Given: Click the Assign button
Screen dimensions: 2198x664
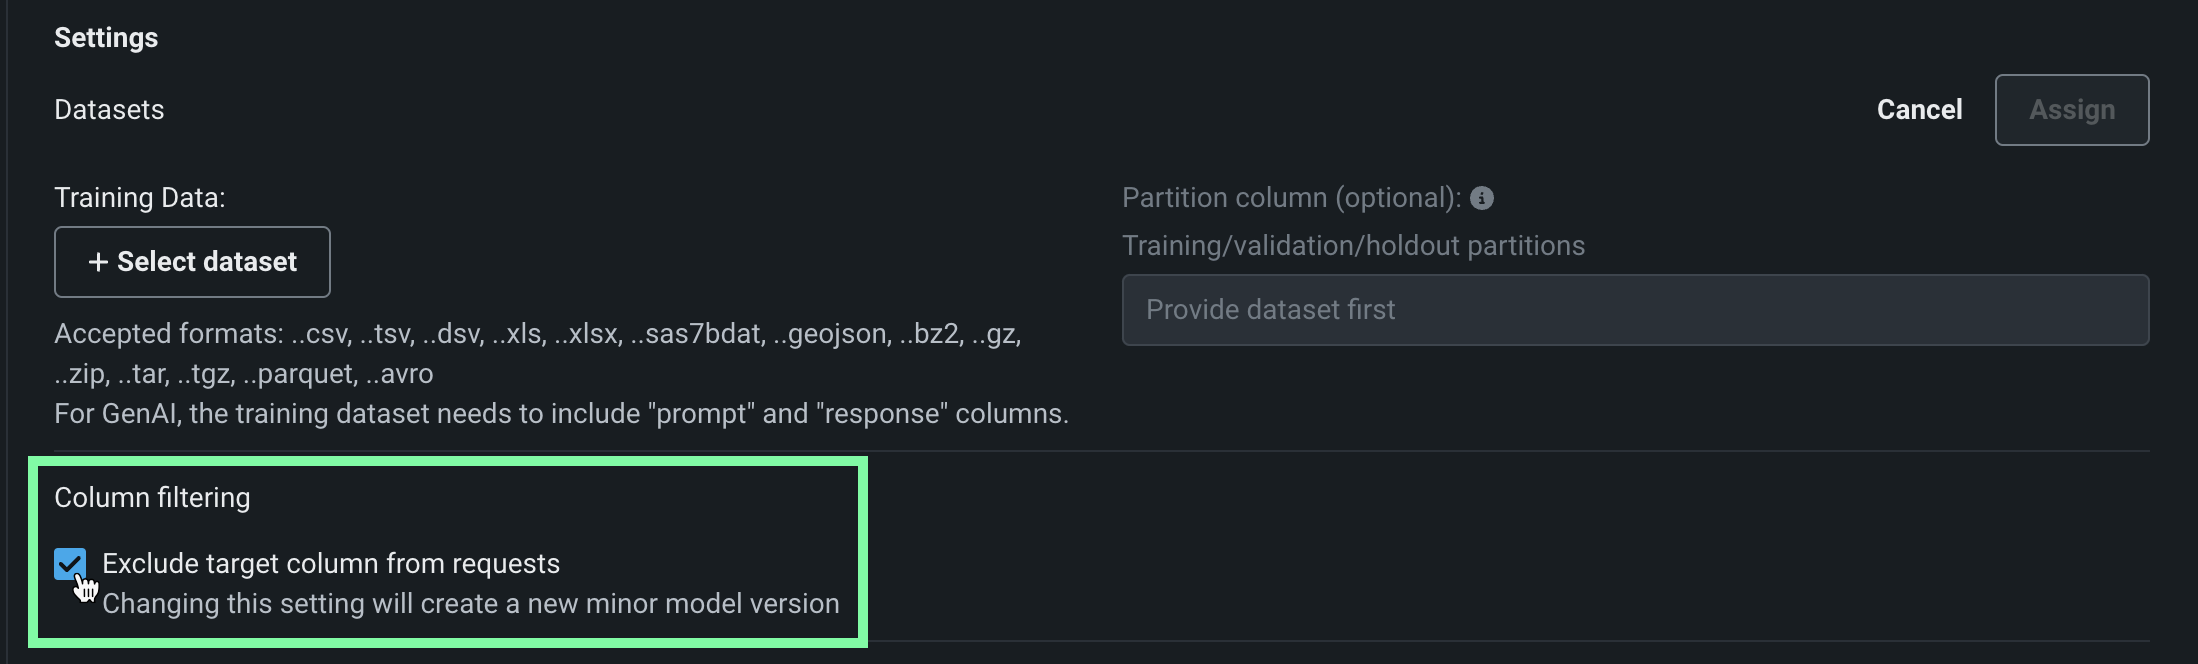Looking at the screenshot, I should (x=2071, y=110).
